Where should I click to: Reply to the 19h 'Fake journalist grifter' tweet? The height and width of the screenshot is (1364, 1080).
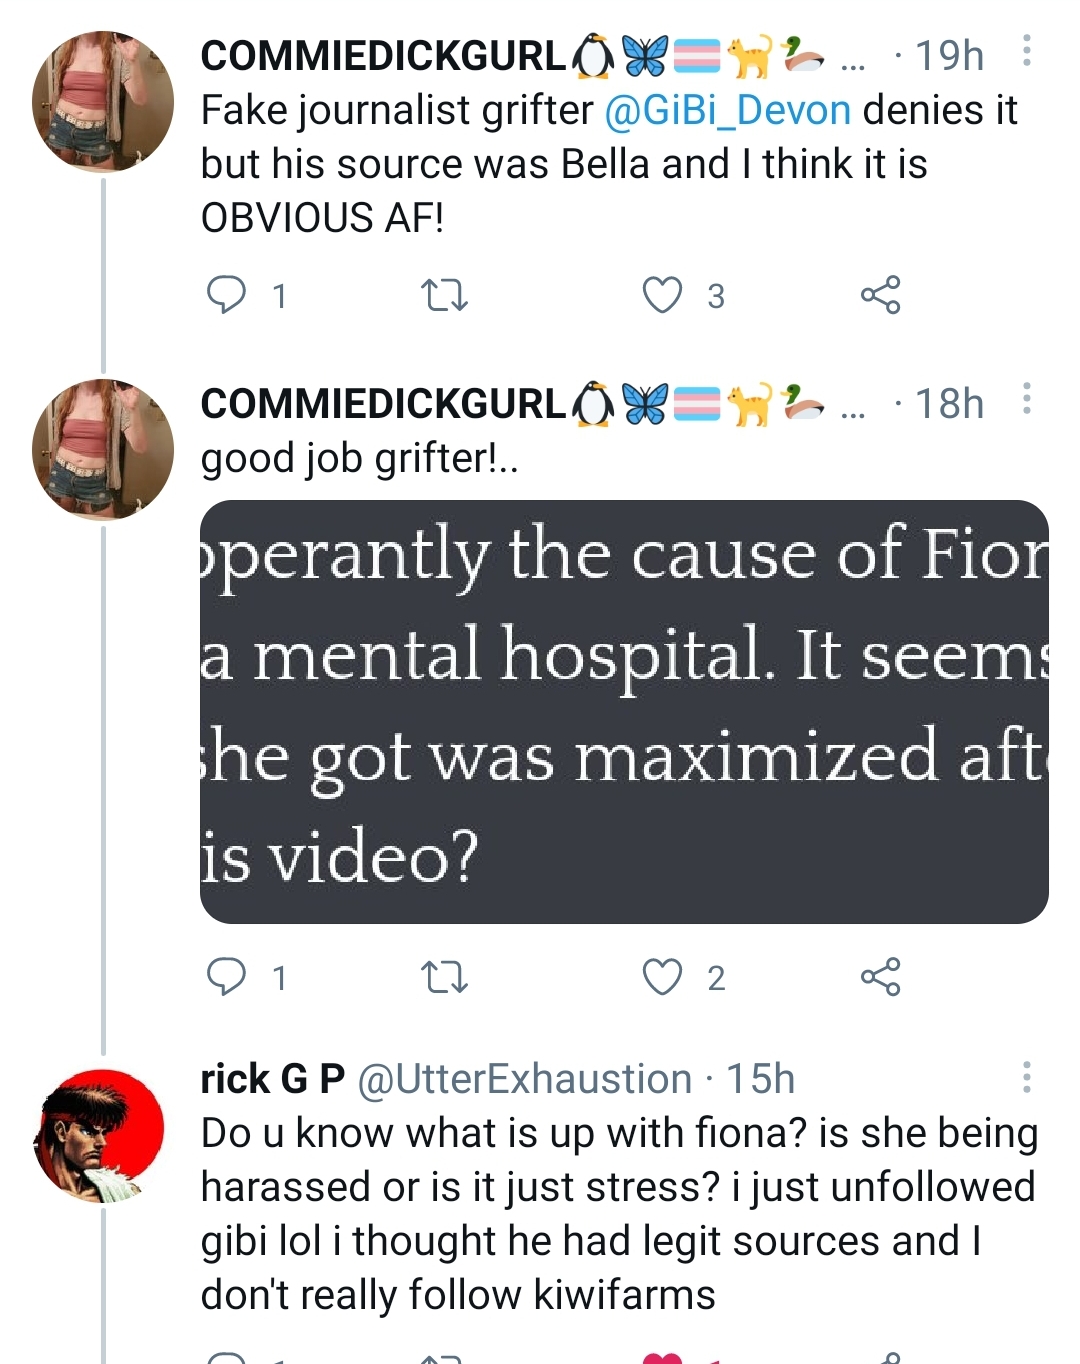tap(226, 295)
